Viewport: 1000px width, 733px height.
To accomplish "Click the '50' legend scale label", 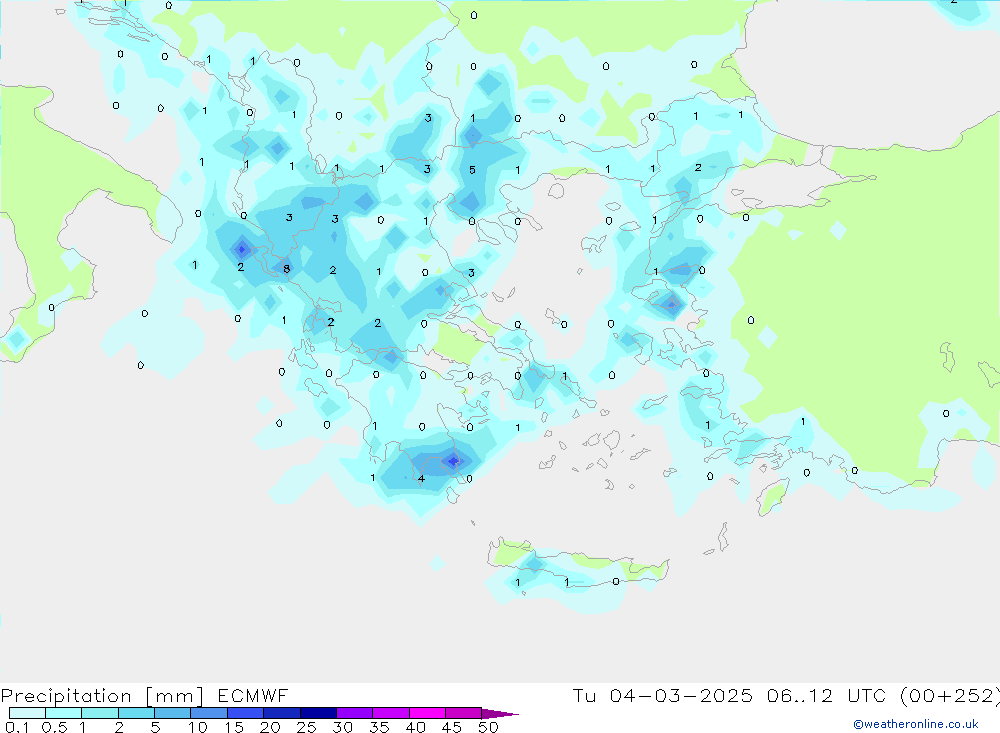I will pyautogui.click(x=488, y=727).
